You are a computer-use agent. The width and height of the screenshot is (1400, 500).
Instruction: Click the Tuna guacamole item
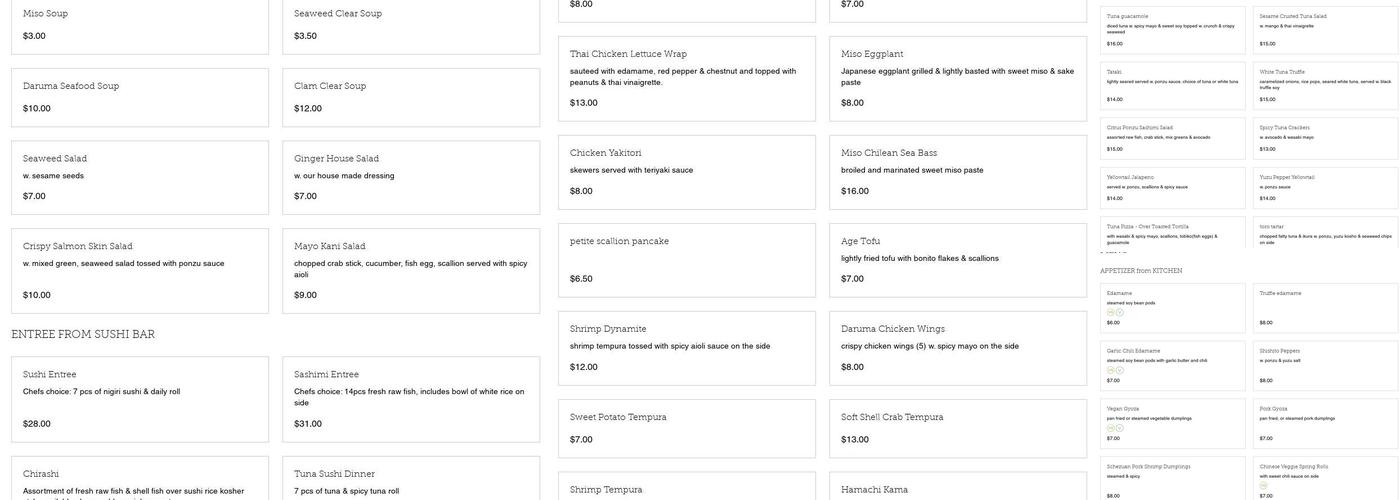coord(1166,30)
